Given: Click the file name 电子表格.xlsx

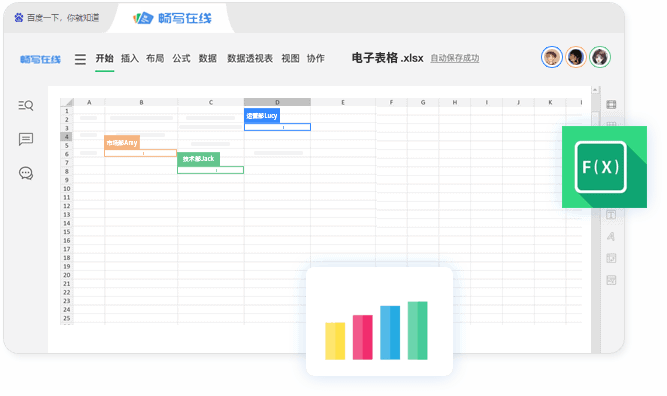Looking at the screenshot, I should point(388,58).
